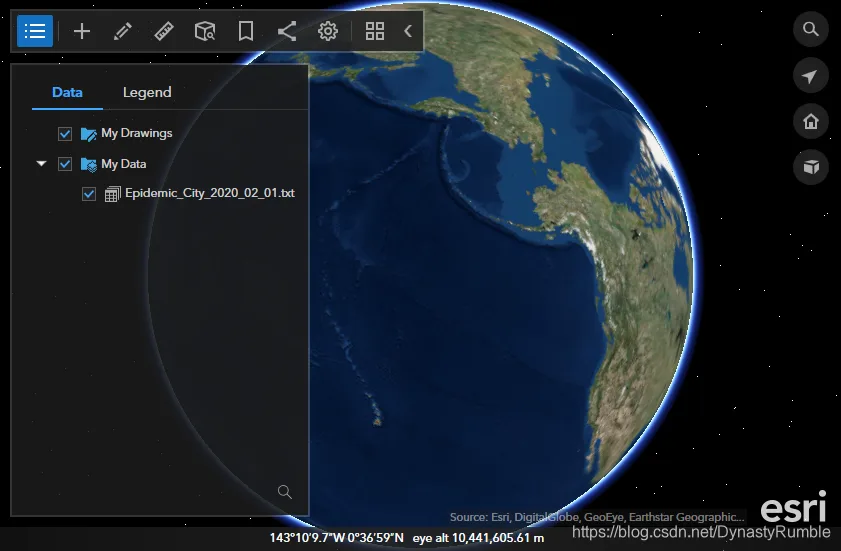Open the Bookmarks tool

(x=246, y=31)
